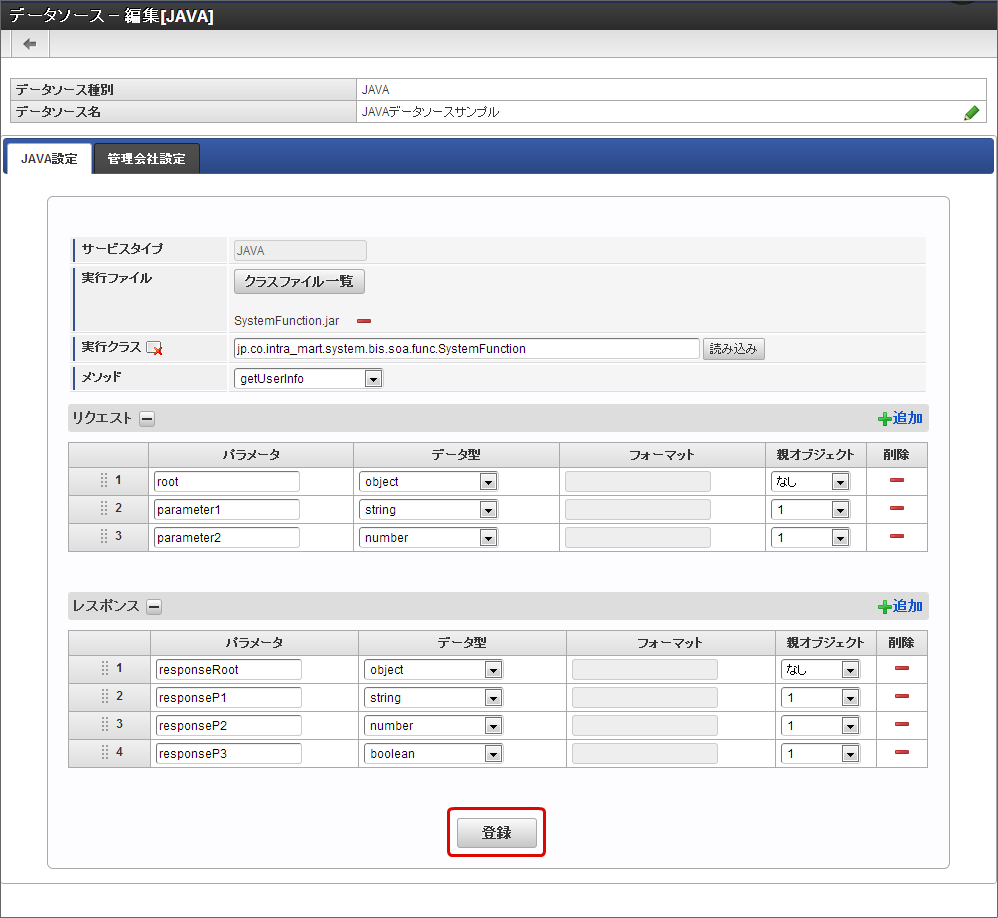Click the クラスファイル一覧 button
The width and height of the screenshot is (998, 918).
299,282
